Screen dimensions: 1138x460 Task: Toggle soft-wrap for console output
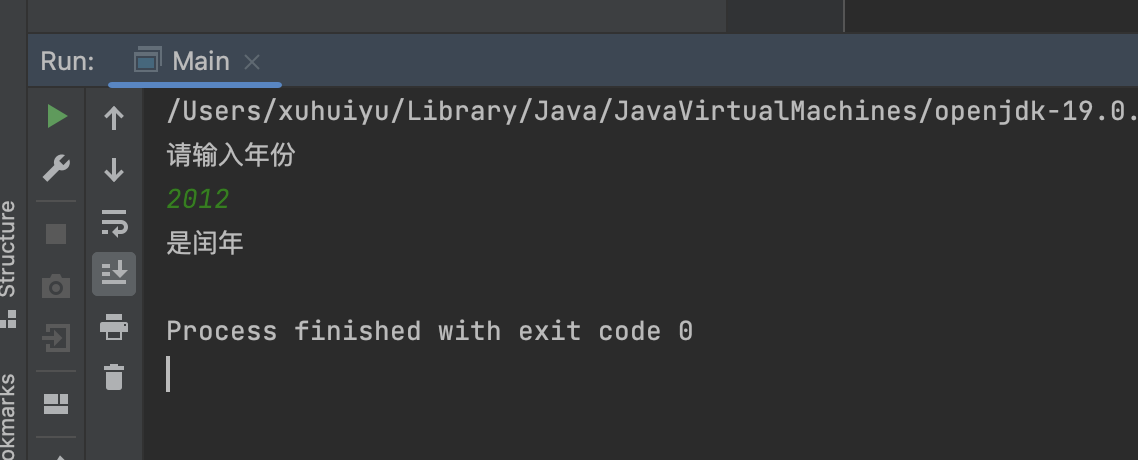pos(114,222)
